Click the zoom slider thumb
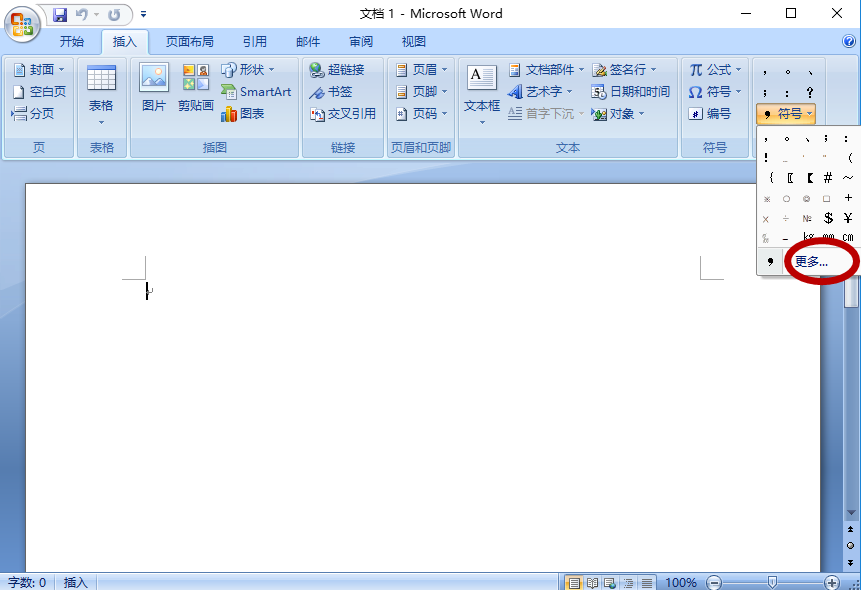The height and width of the screenshot is (590, 861). [772, 582]
